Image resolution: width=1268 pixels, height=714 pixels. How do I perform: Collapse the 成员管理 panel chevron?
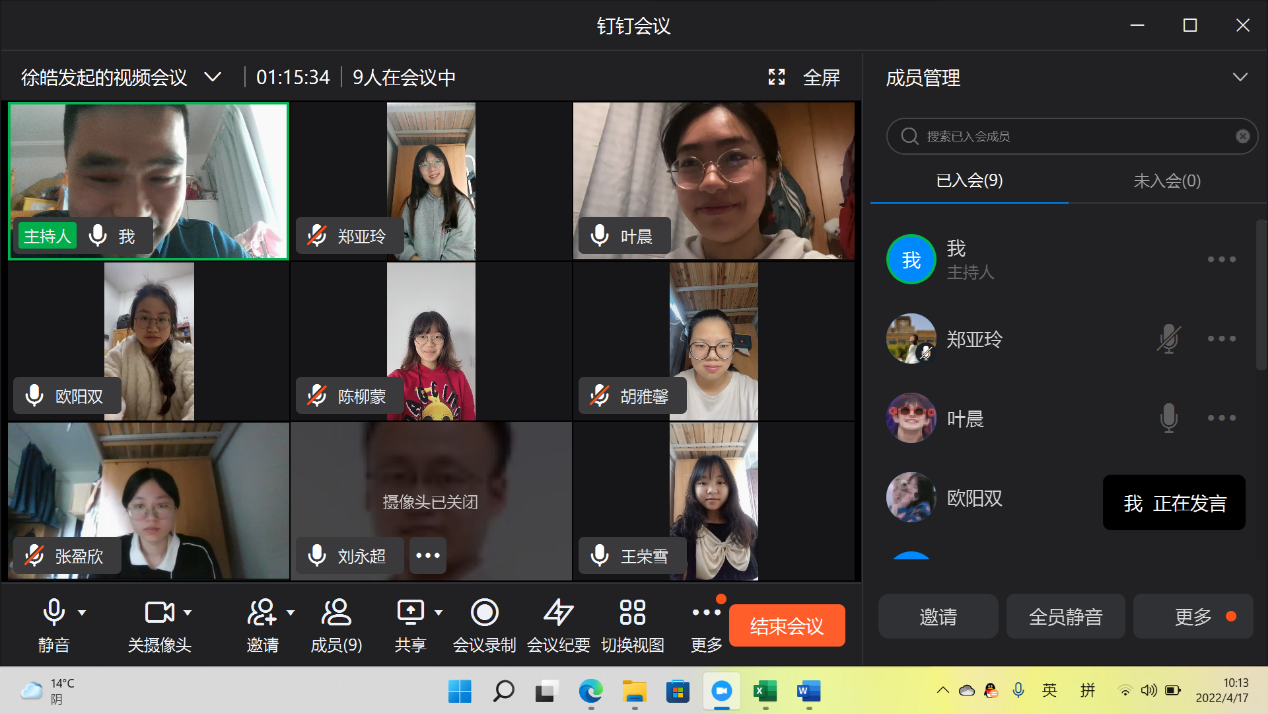pos(1240,77)
